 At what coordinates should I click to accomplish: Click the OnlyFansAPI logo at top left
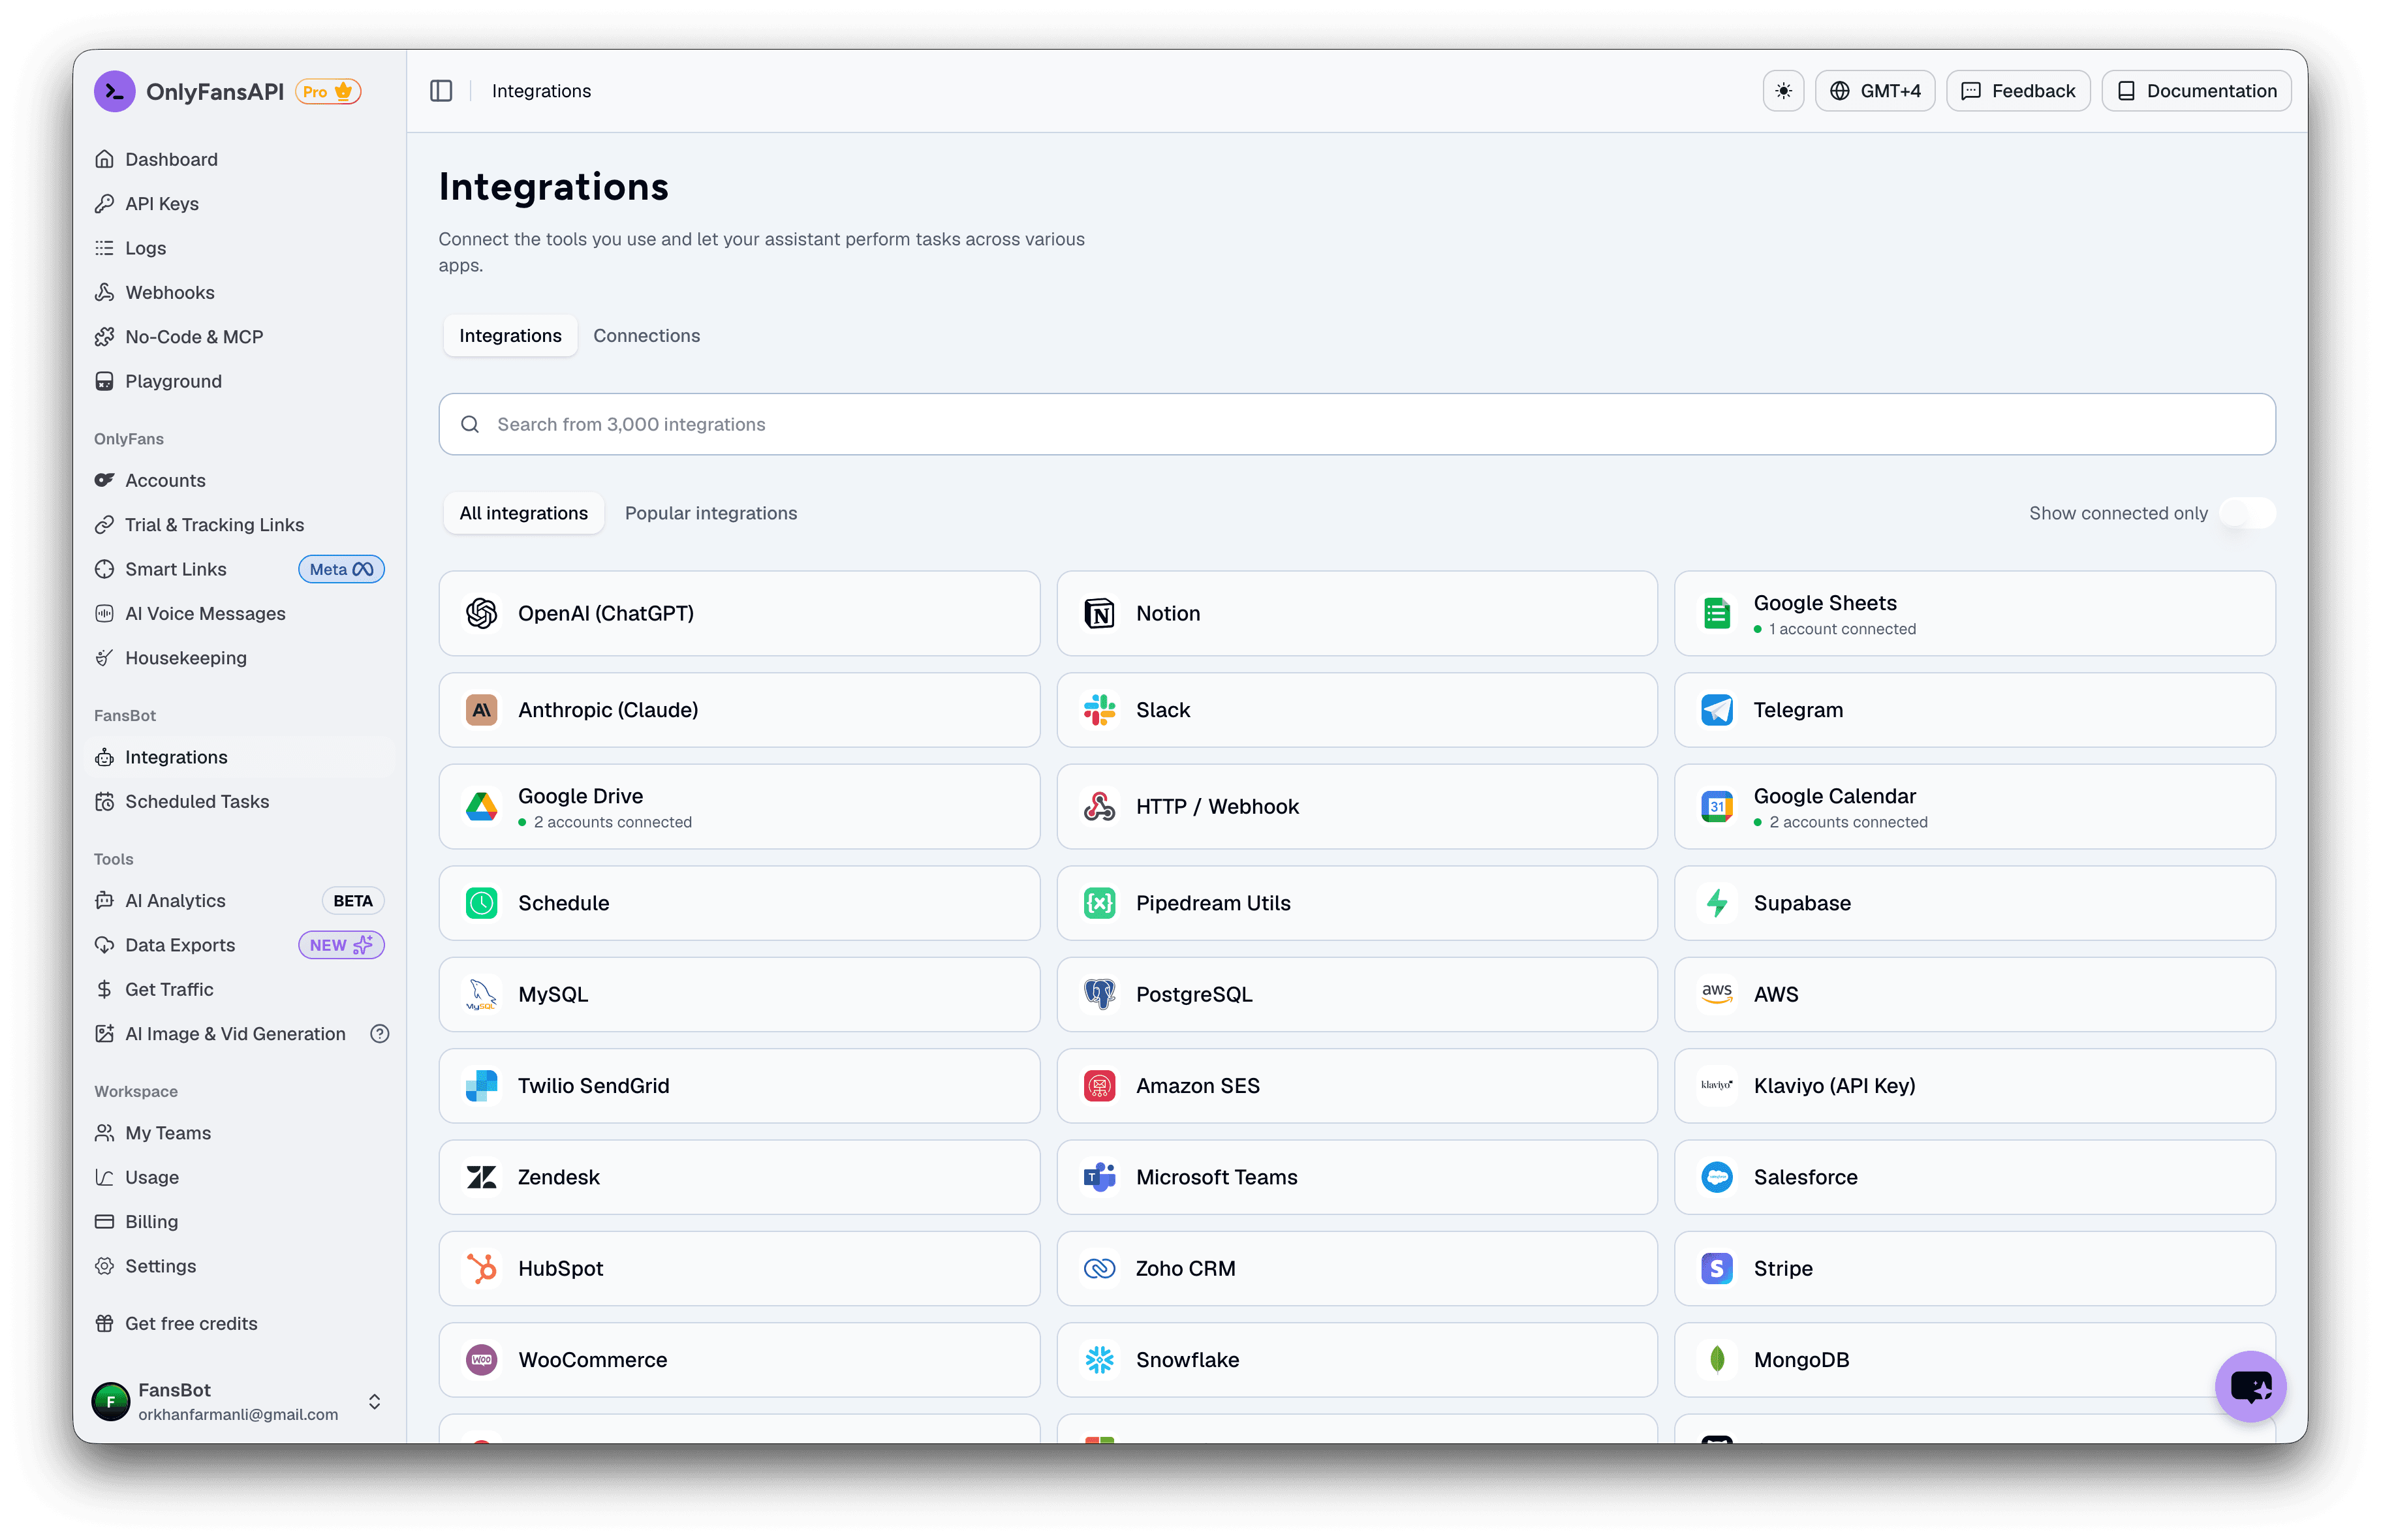(x=115, y=91)
